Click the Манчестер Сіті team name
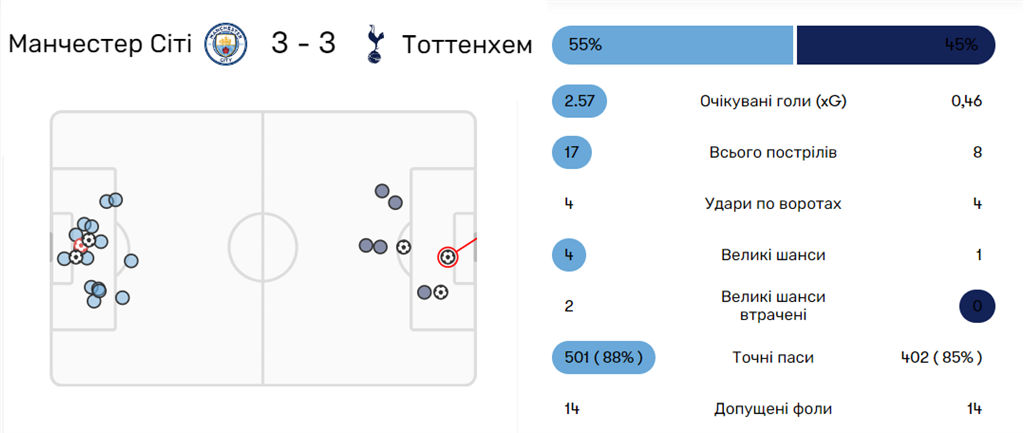Image resolution: width=1024 pixels, height=433 pixels. pyautogui.click(x=99, y=45)
